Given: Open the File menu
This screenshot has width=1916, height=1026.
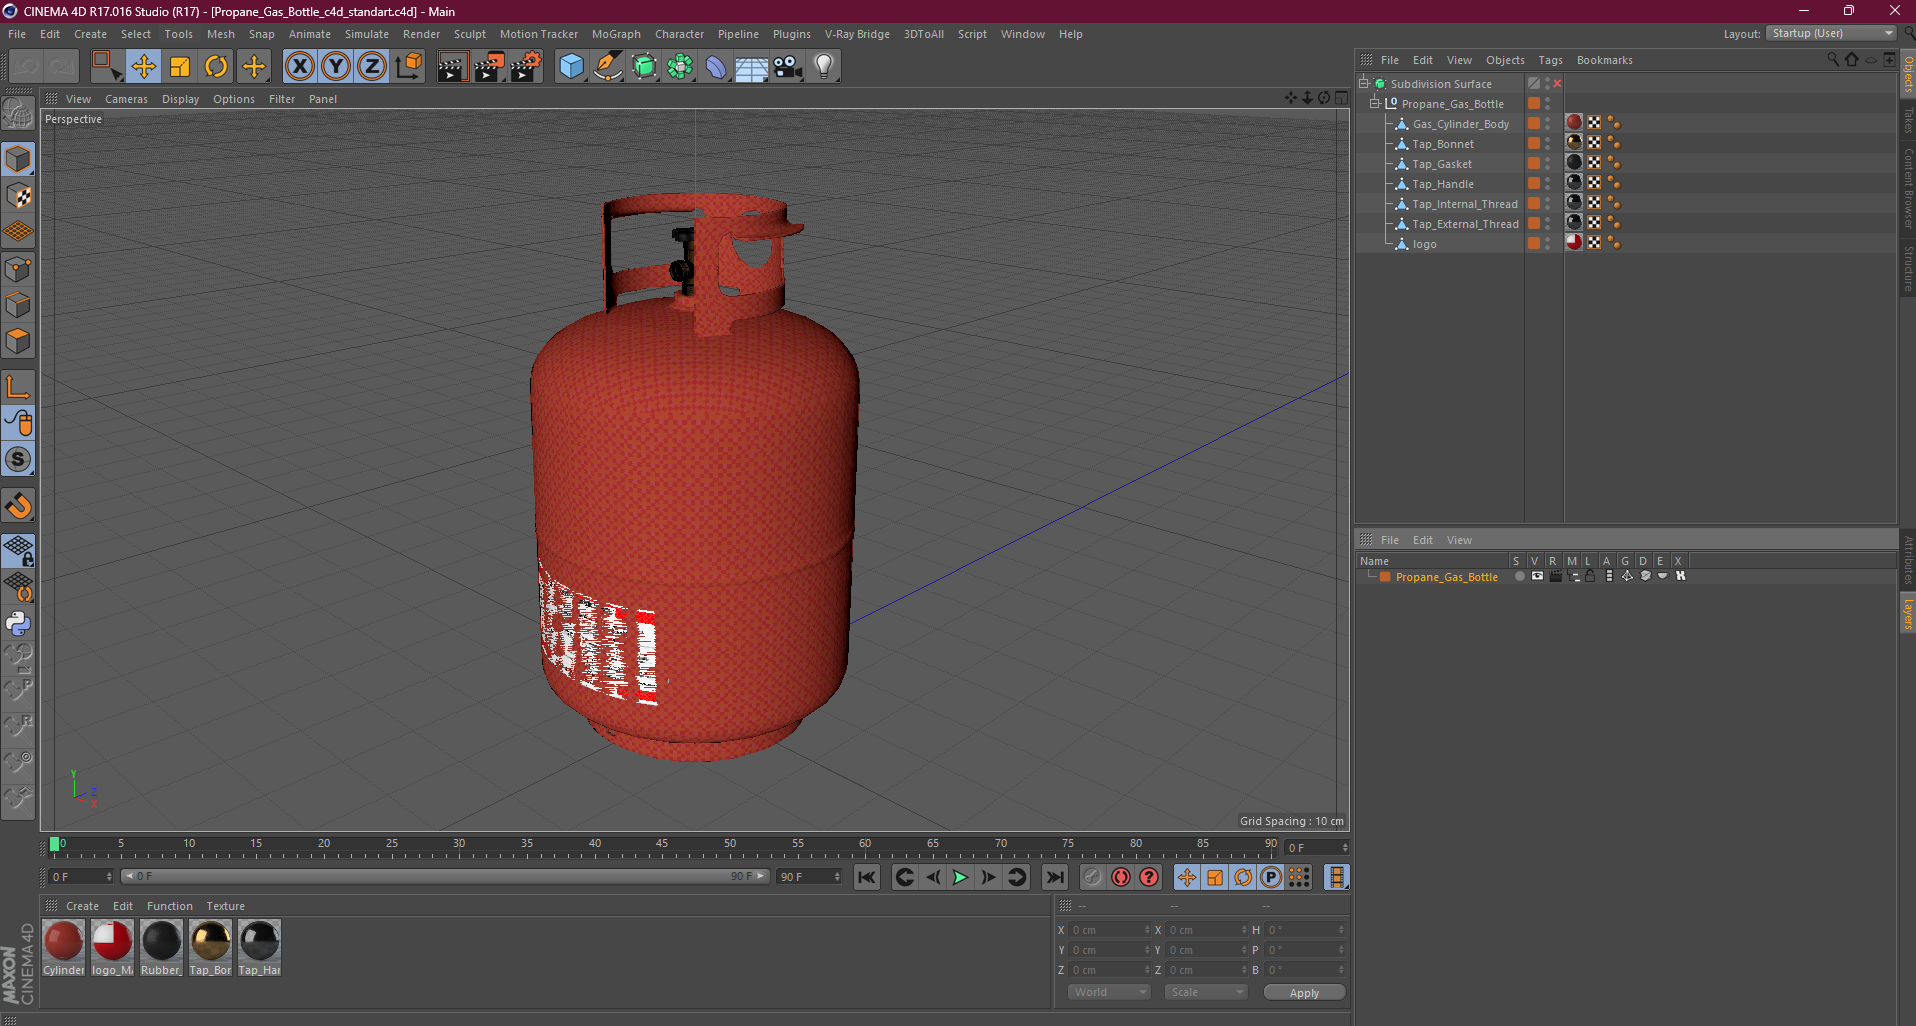Looking at the screenshot, I should click(x=17, y=34).
